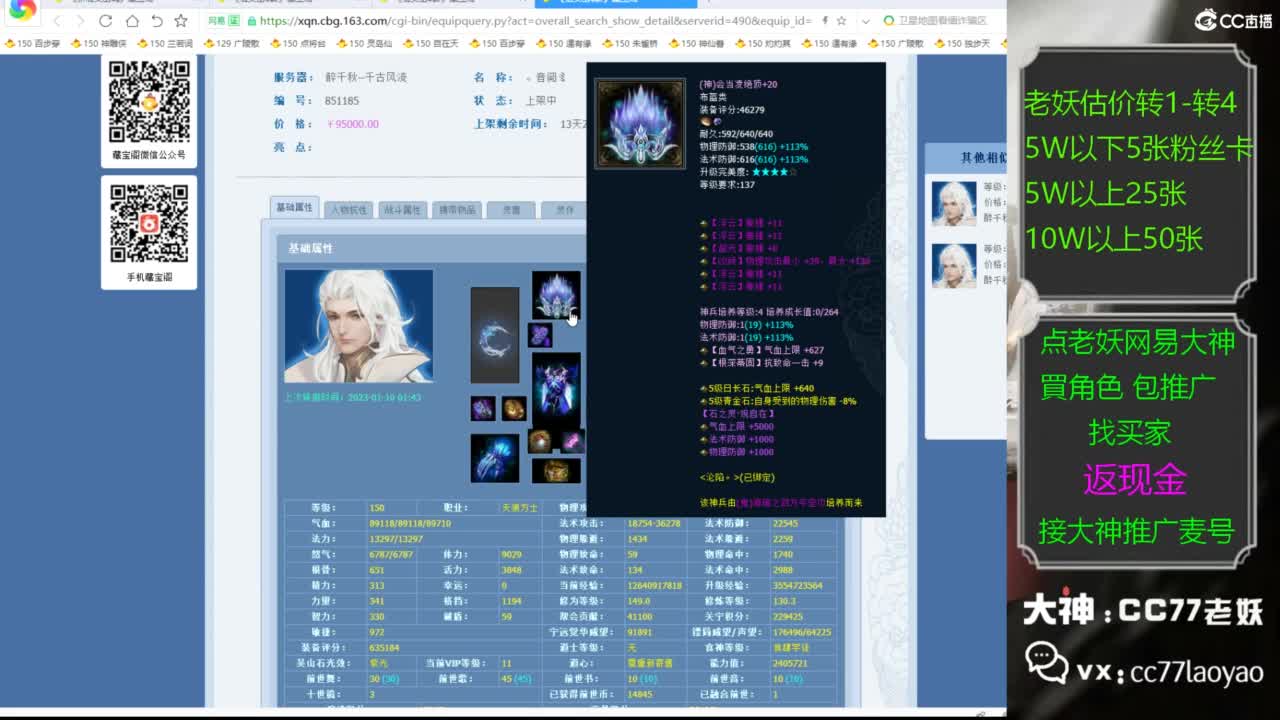Viewport: 1280px width, 720px height.
Task: Open the first similar-character avatar in 其他相似
Action: click(x=954, y=204)
